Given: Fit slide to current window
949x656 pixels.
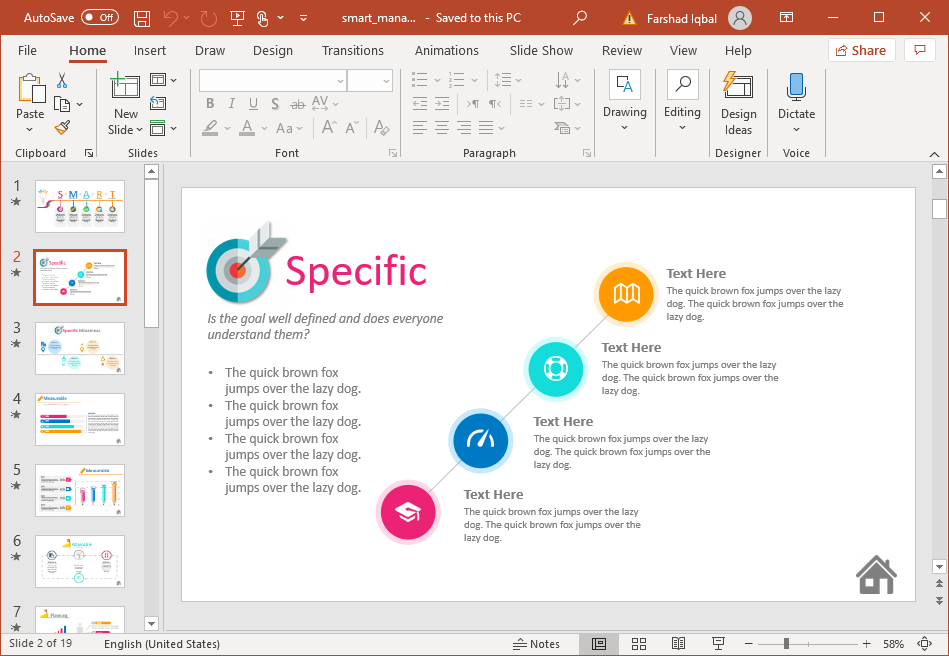Looking at the screenshot, I should (923, 644).
